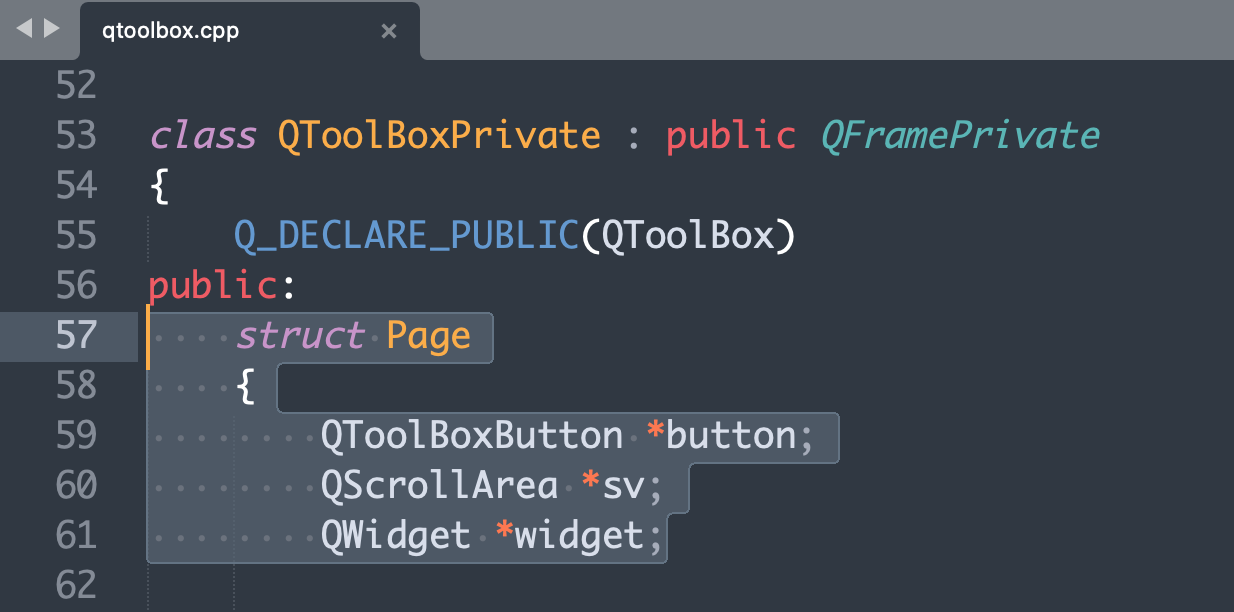
Task: Select the qtoolbox.cpp tab
Action: coord(170,31)
